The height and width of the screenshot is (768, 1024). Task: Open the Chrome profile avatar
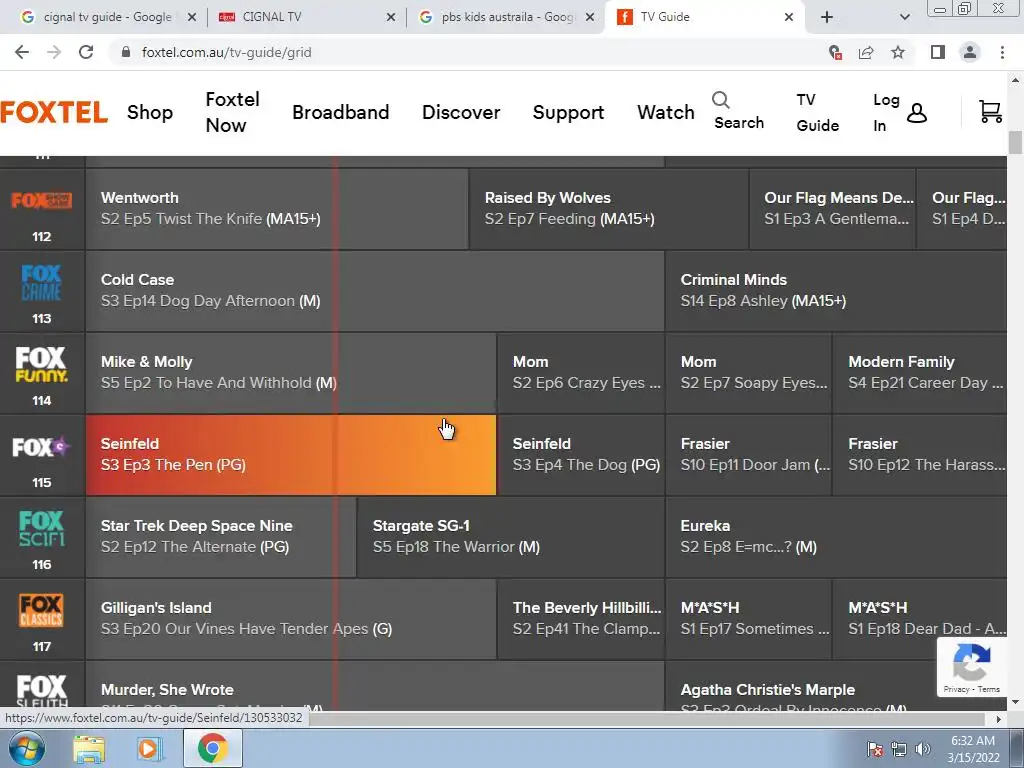(x=970, y=52)
